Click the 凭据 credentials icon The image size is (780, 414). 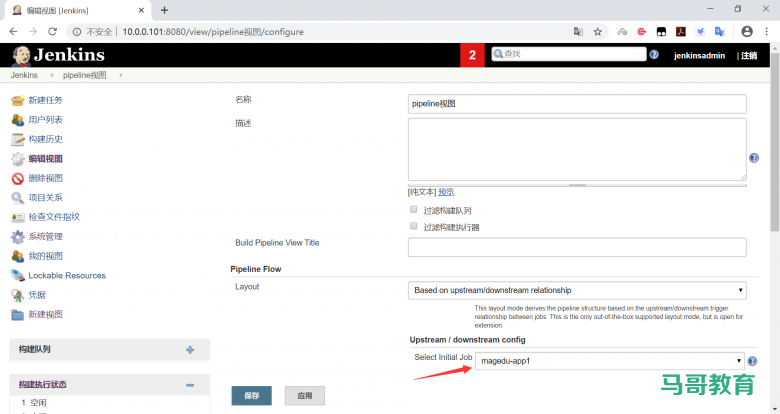point(17,295)
